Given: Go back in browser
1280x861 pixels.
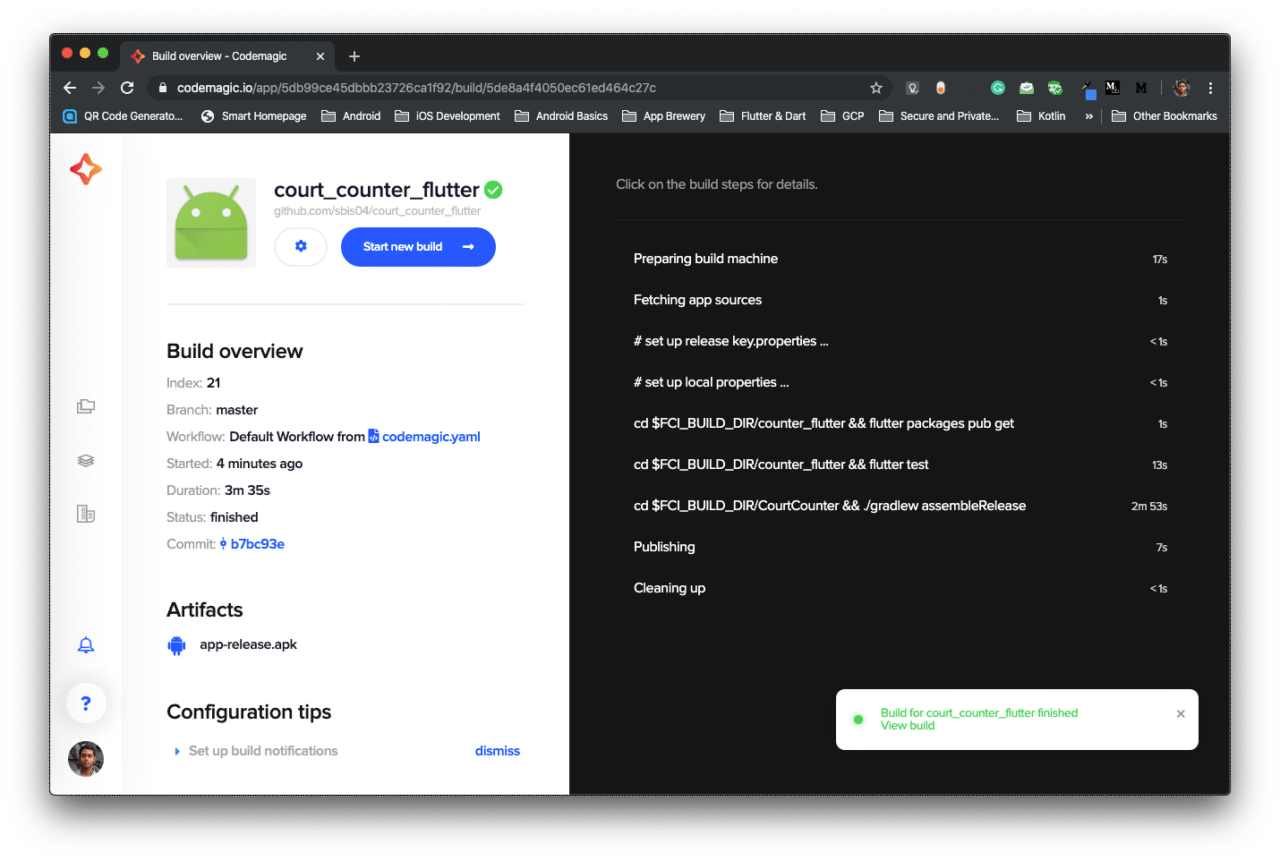Looking at the screenshot, I should (x=69, y=88).
